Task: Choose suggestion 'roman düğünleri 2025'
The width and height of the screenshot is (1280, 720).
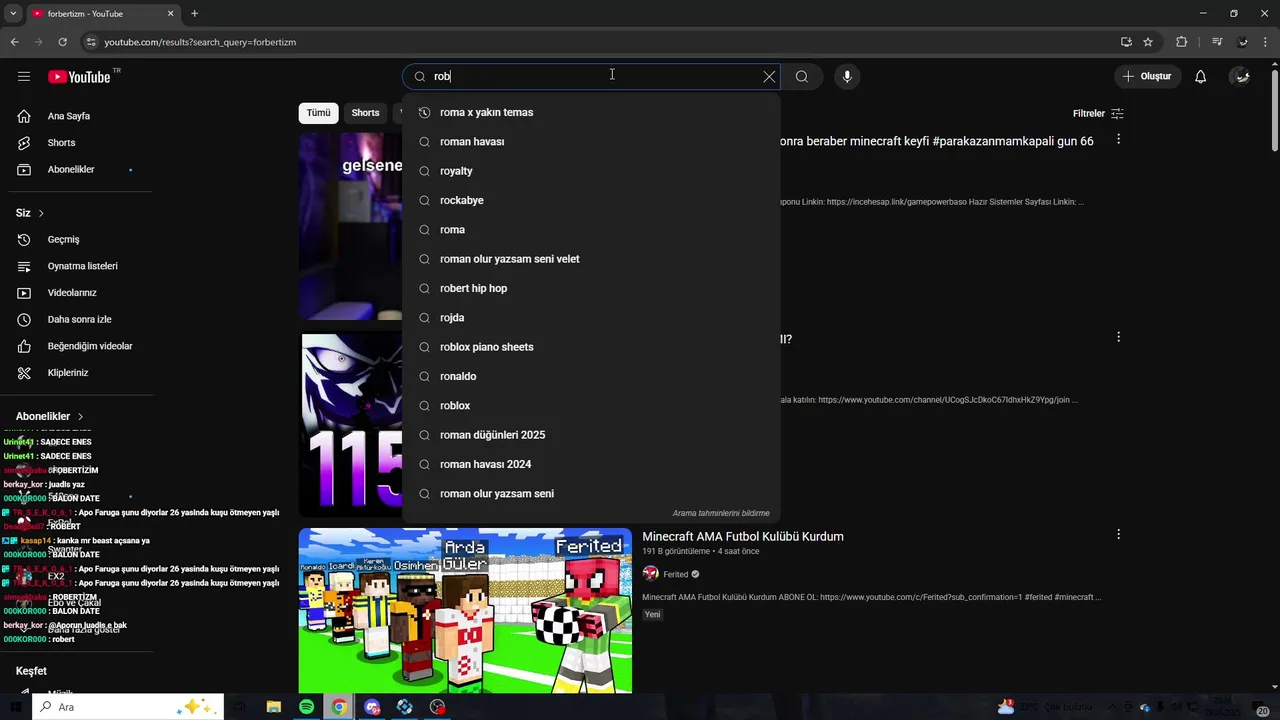Action: tap(591, 435)
